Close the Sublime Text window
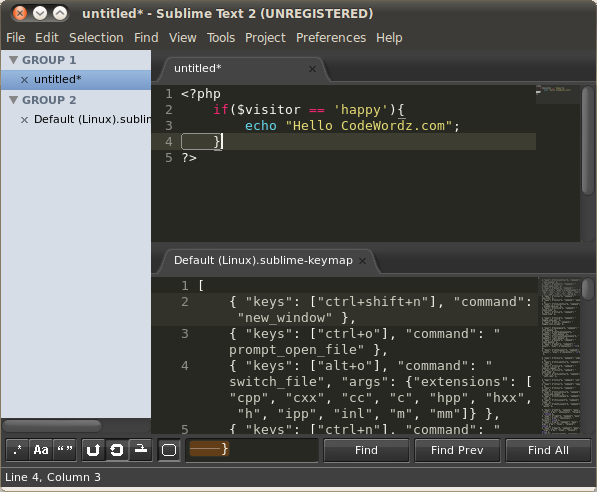This screenshot has width=597, height=492. click(x=20, y=14)
